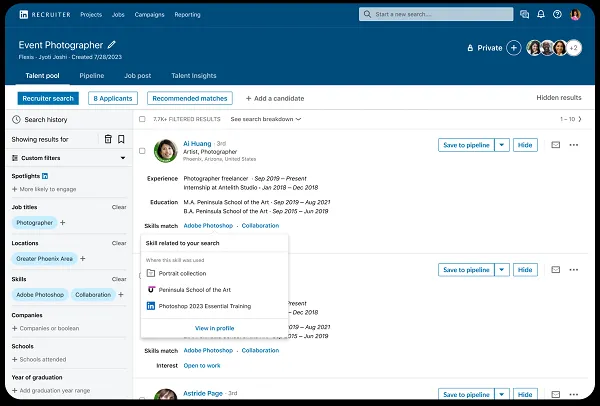Open Astride Page's Save to pipeline arrow
The image size is (600, 406).
[x=502, y=394]
